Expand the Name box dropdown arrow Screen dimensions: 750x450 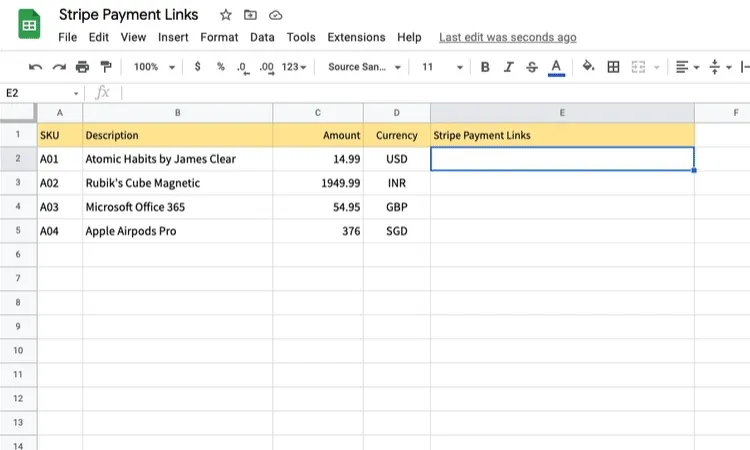76,93
